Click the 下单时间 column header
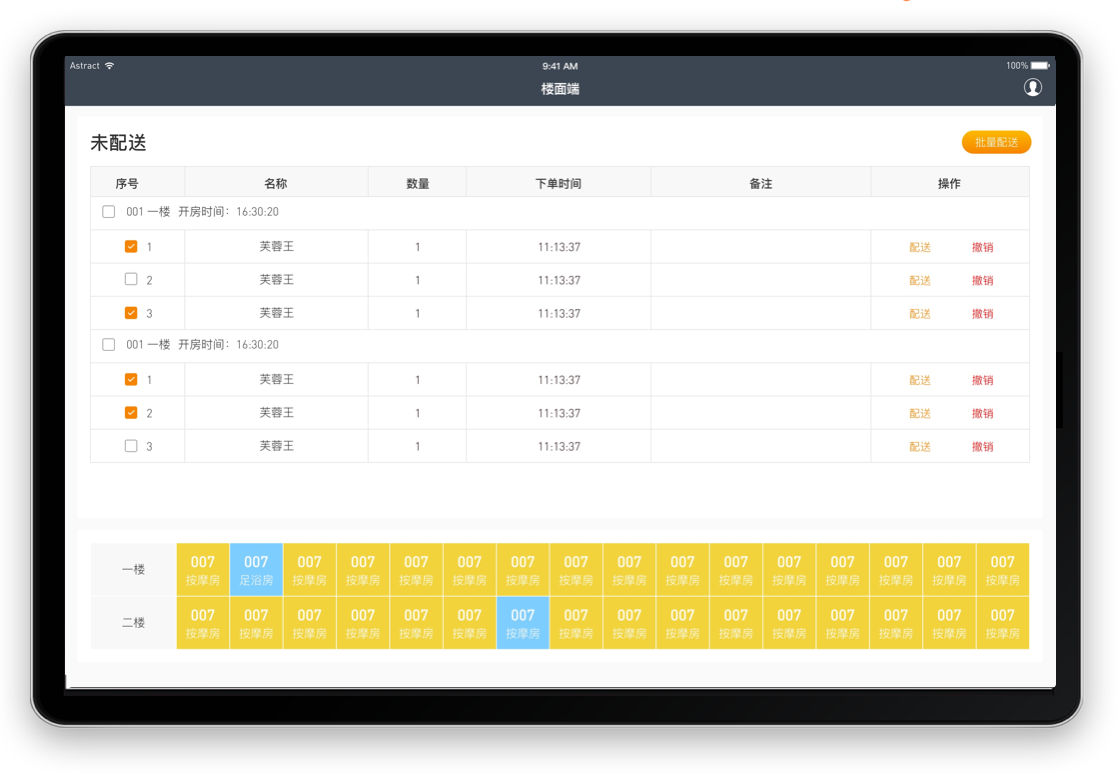 558,184
